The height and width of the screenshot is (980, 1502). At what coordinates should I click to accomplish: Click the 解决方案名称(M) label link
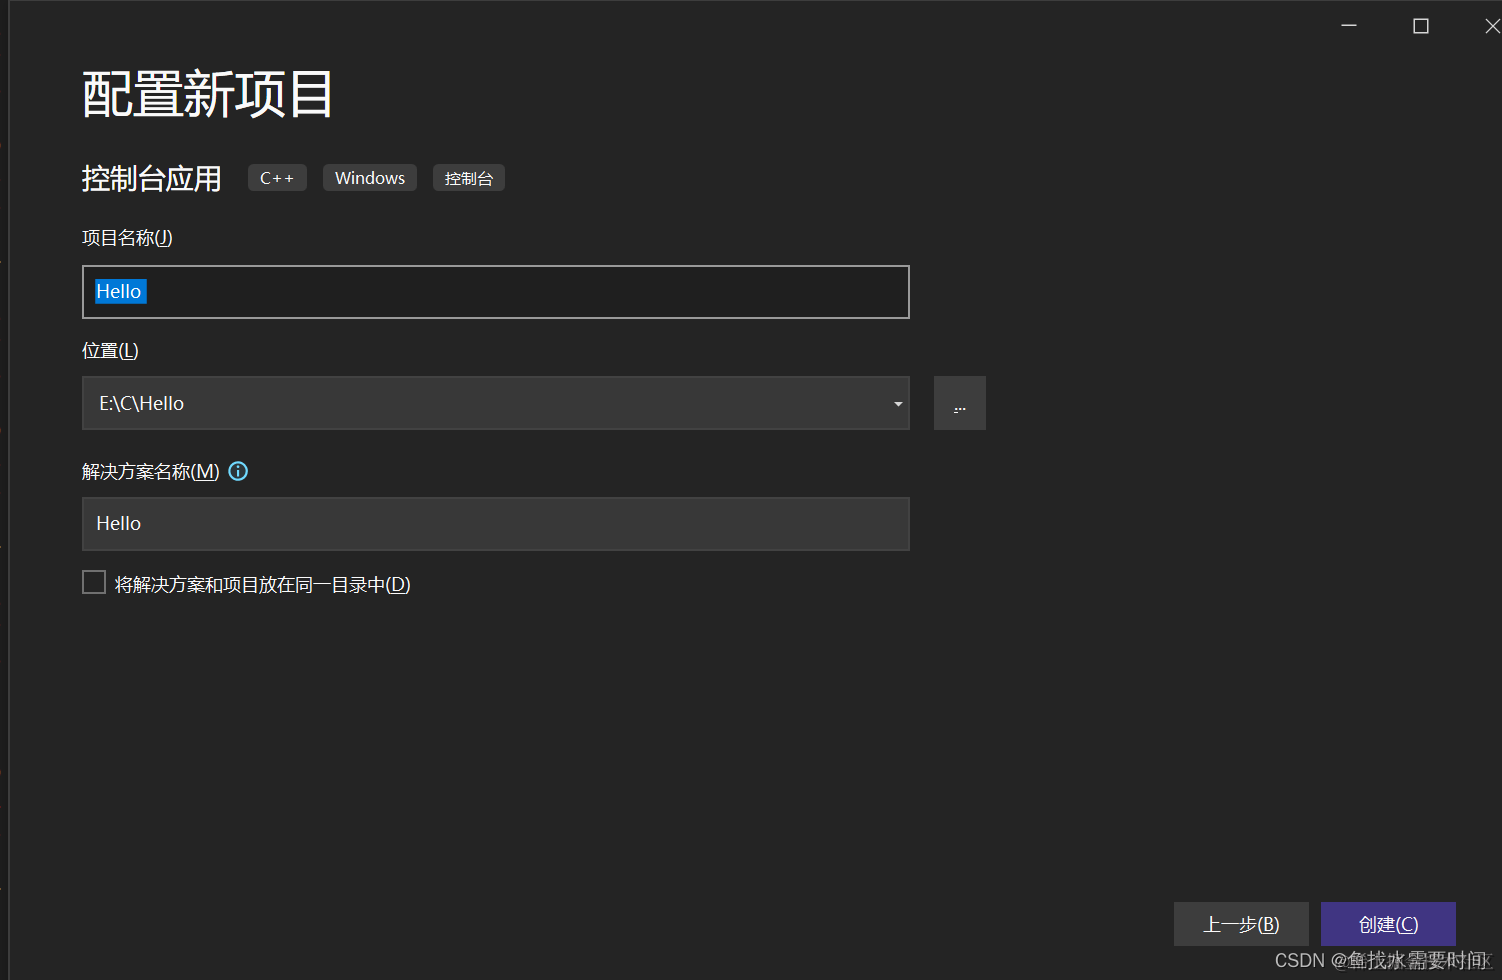148,471
